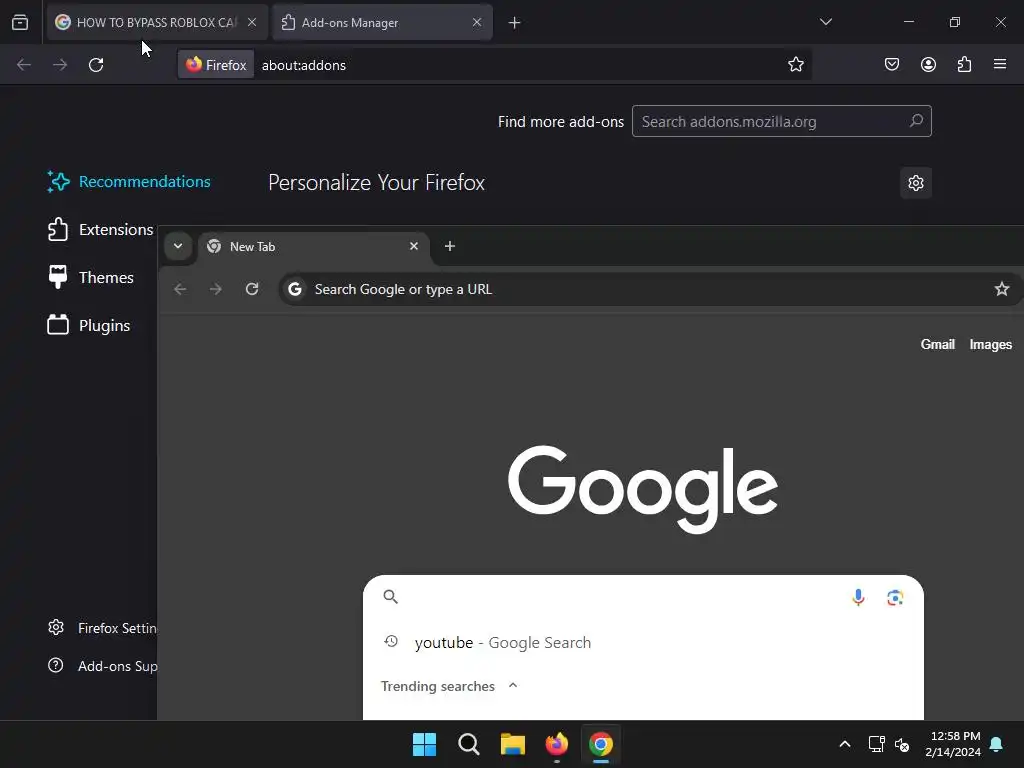Viewport: 1024px width, 768px height.
Task: Open the add-ons tools gear menu
Action: (x=916, y=183)
